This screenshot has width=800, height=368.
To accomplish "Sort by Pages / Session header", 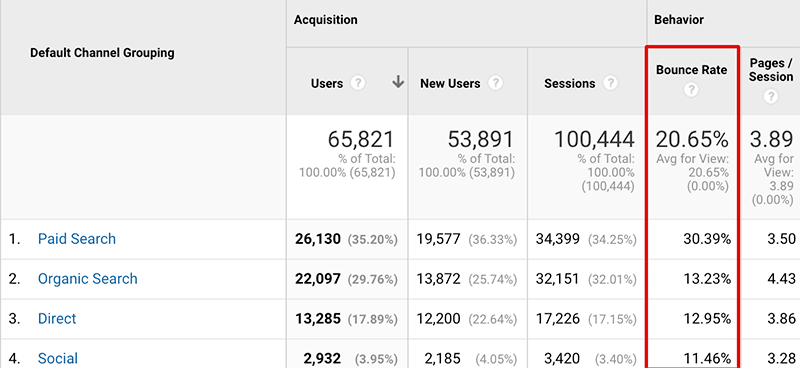I will [771, 70].
